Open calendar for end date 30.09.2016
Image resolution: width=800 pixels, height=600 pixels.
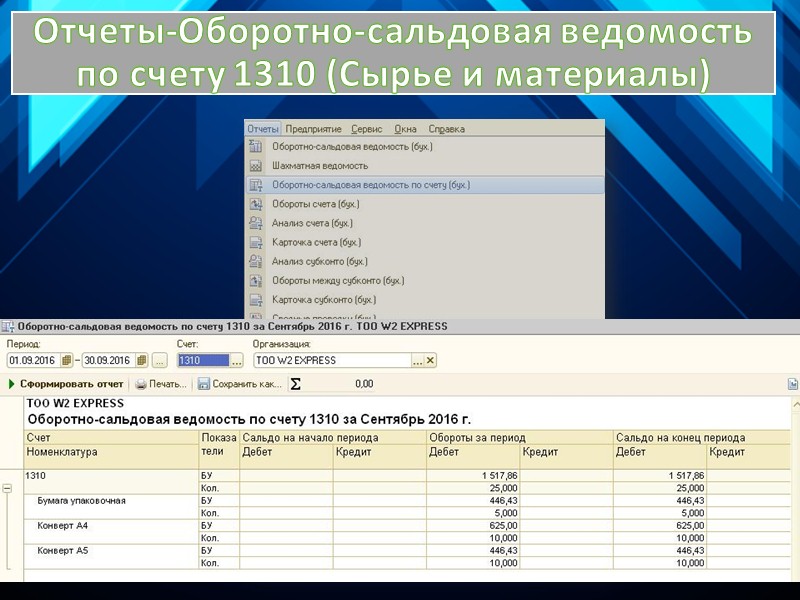pyautogui.click(x=142, y=361)
